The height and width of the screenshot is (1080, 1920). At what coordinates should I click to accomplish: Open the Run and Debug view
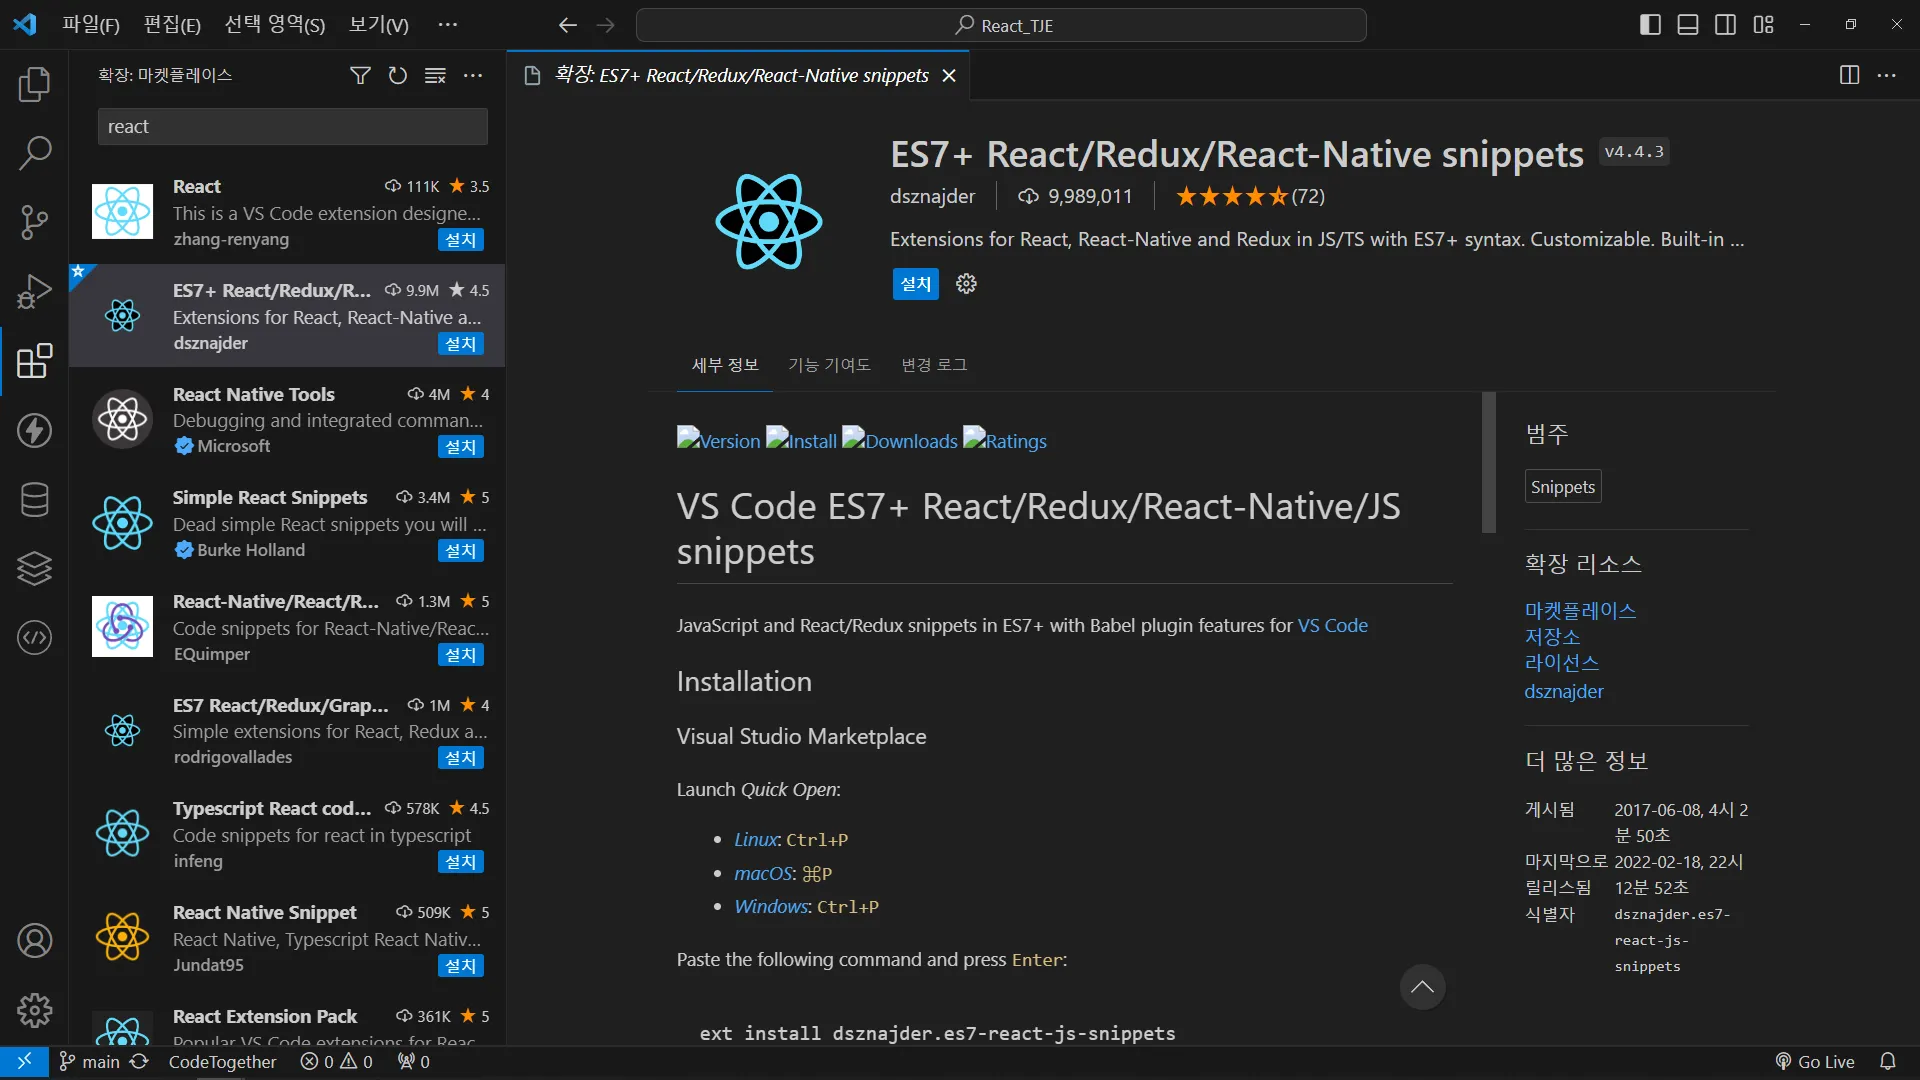coord(34,292)
